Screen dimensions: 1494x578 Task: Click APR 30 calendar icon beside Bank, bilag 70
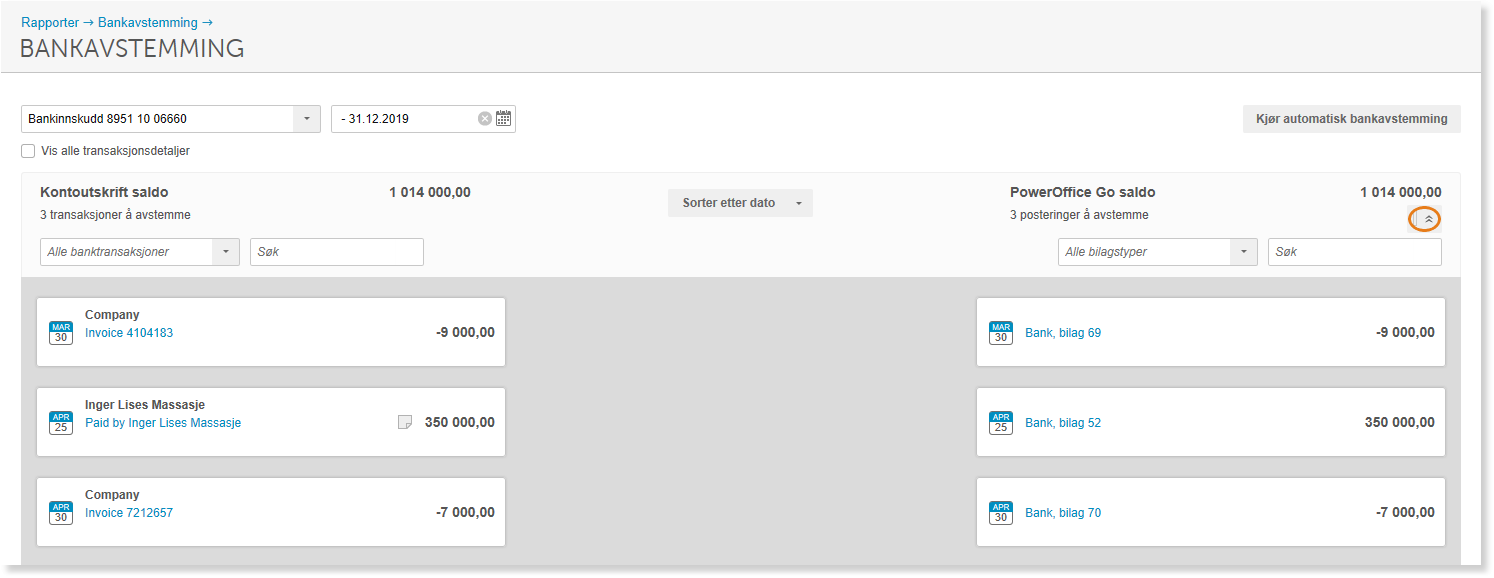point(1001,513)
